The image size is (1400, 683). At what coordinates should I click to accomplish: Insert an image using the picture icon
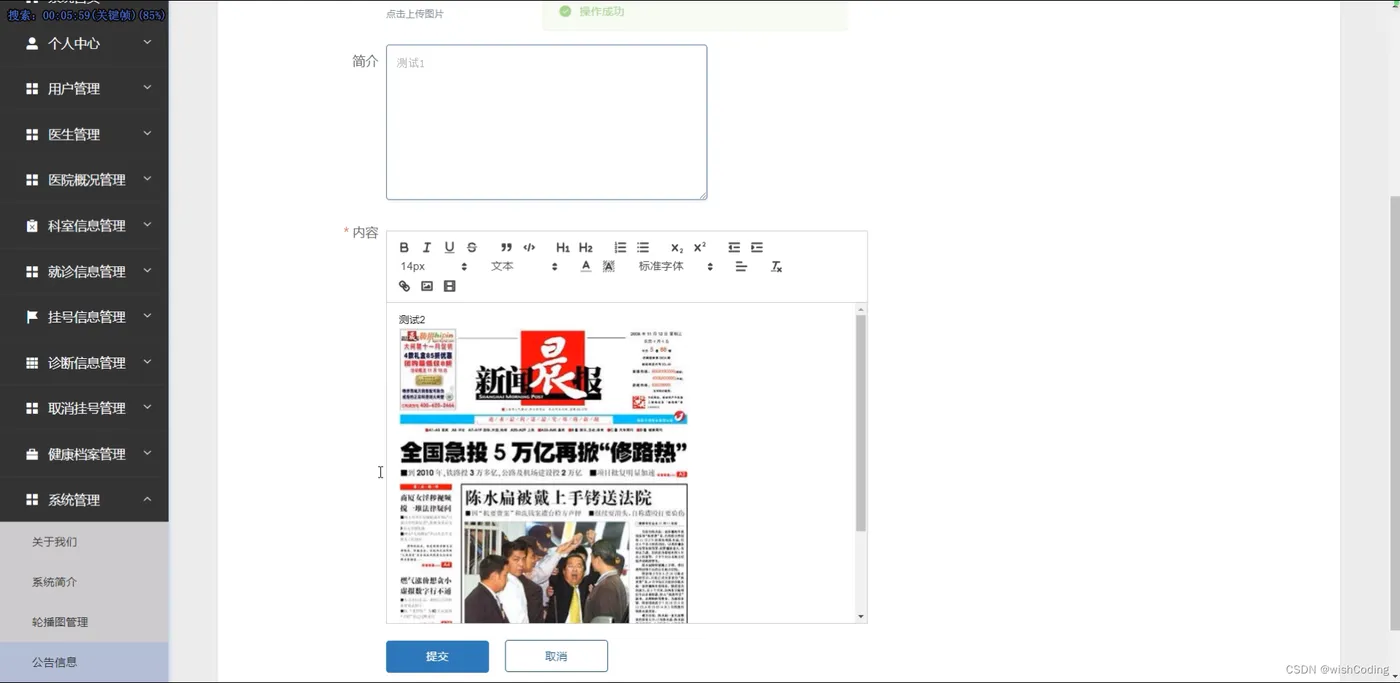point(427,286)
